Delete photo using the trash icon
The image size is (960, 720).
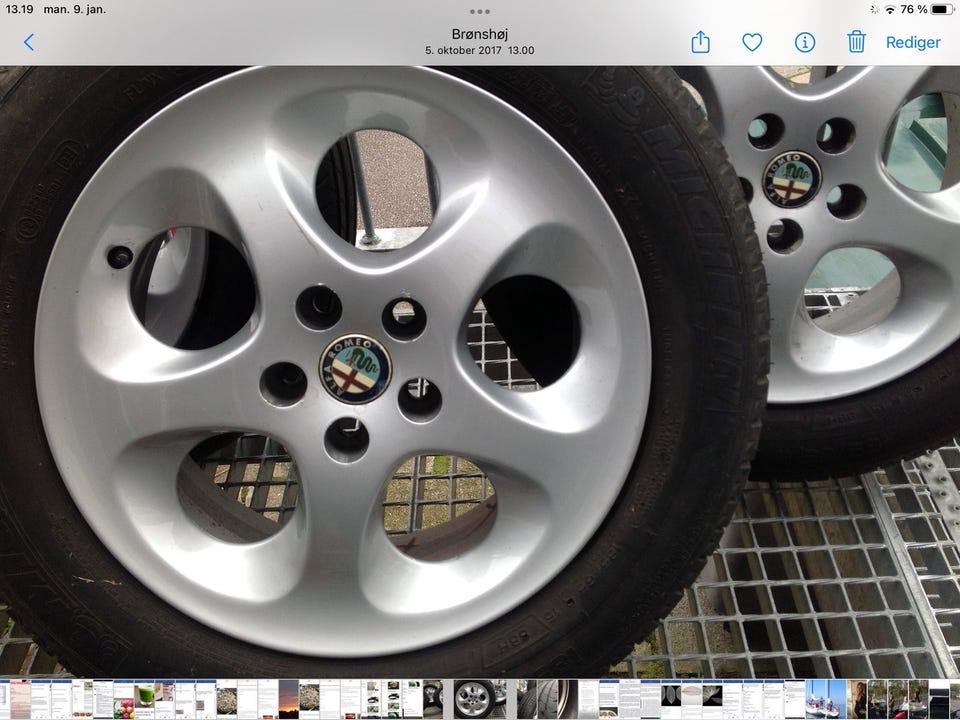tap(856, 42)
